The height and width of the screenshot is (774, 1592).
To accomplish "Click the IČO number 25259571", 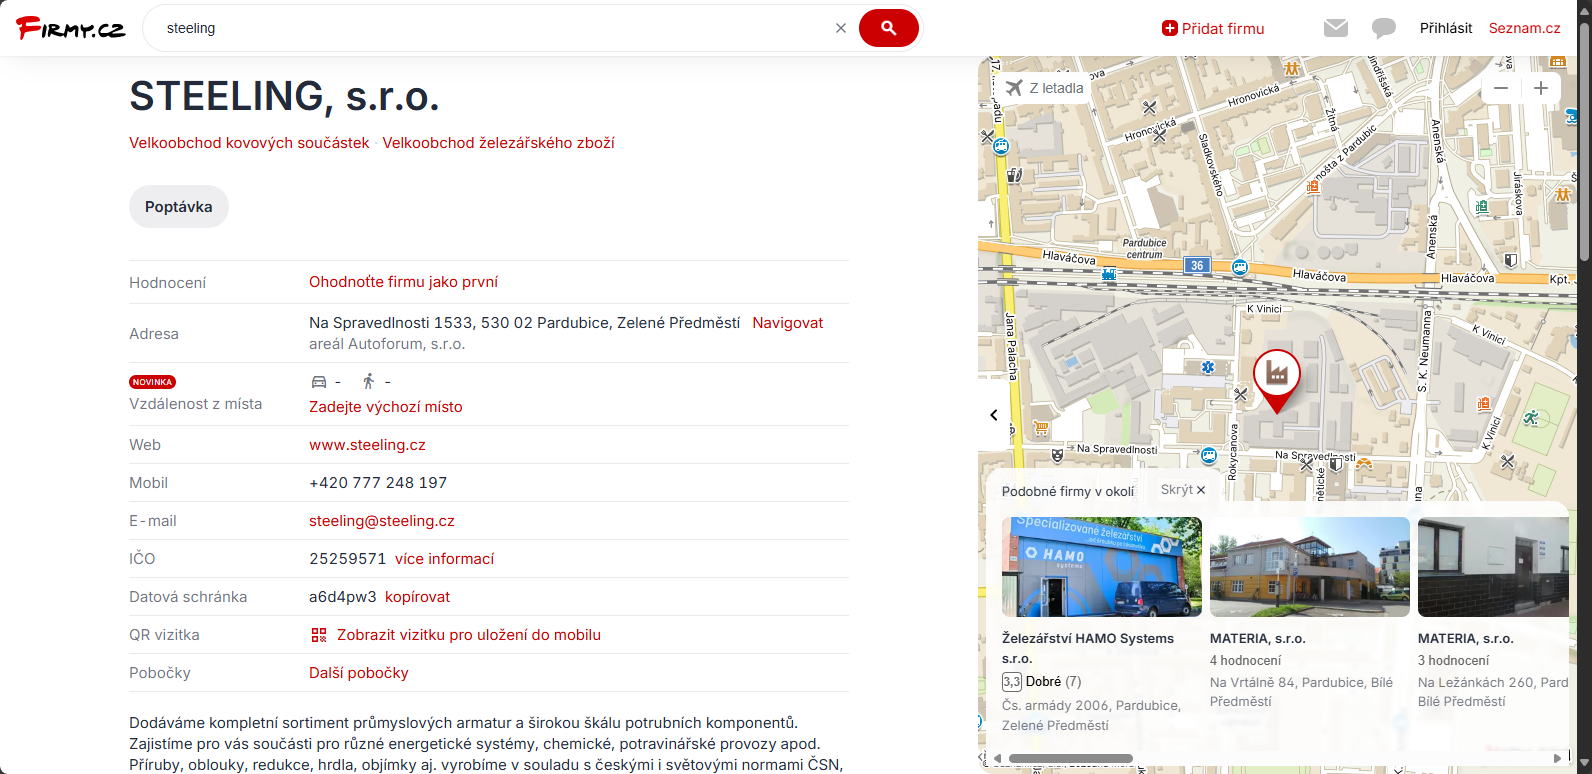I will click(x=348, y=559).
